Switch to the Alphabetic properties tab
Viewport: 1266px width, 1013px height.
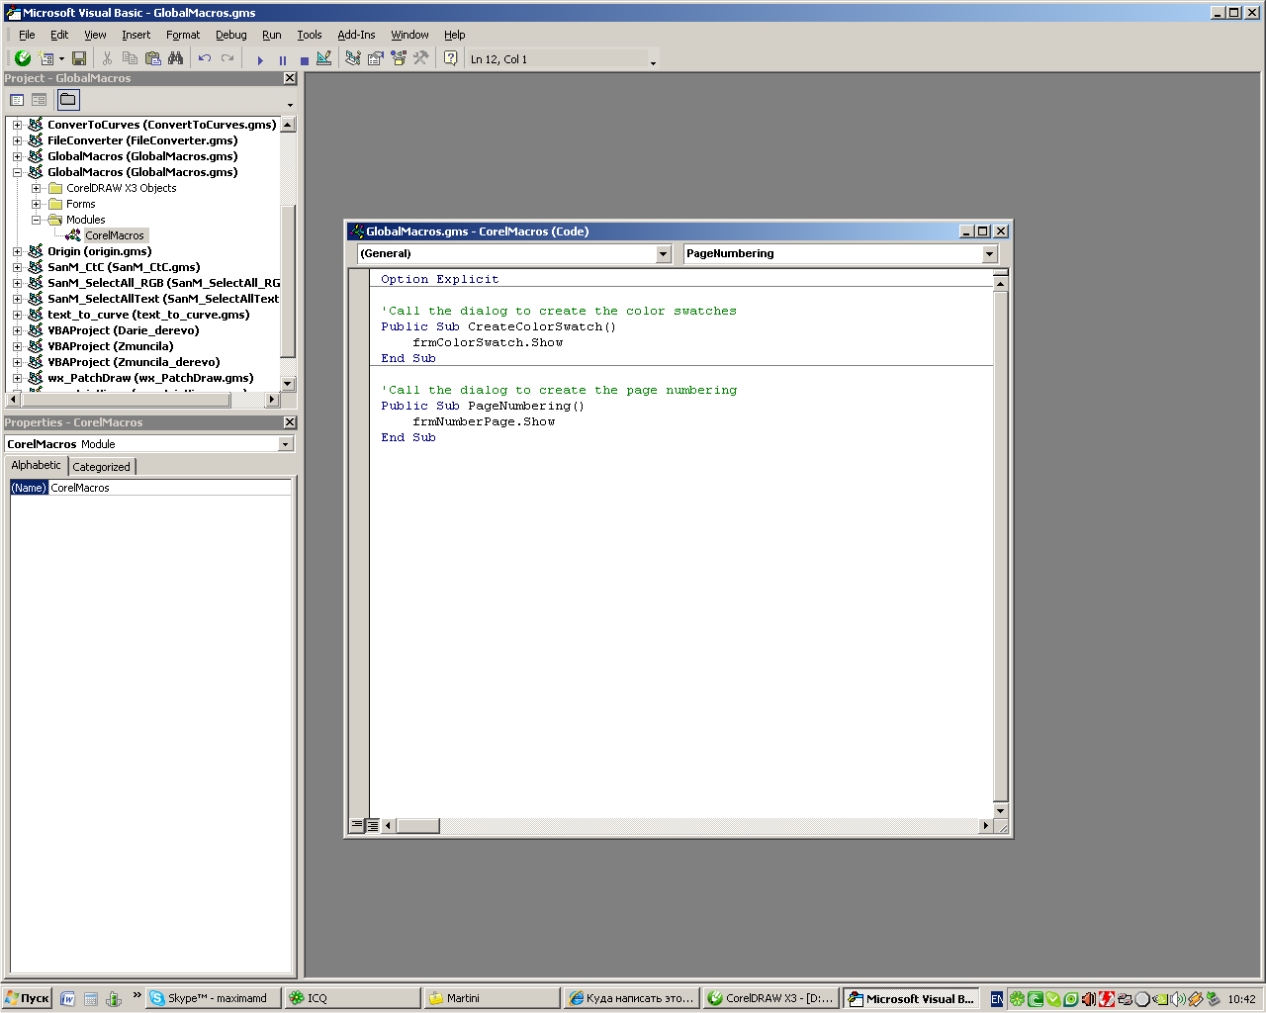(36, 465)
